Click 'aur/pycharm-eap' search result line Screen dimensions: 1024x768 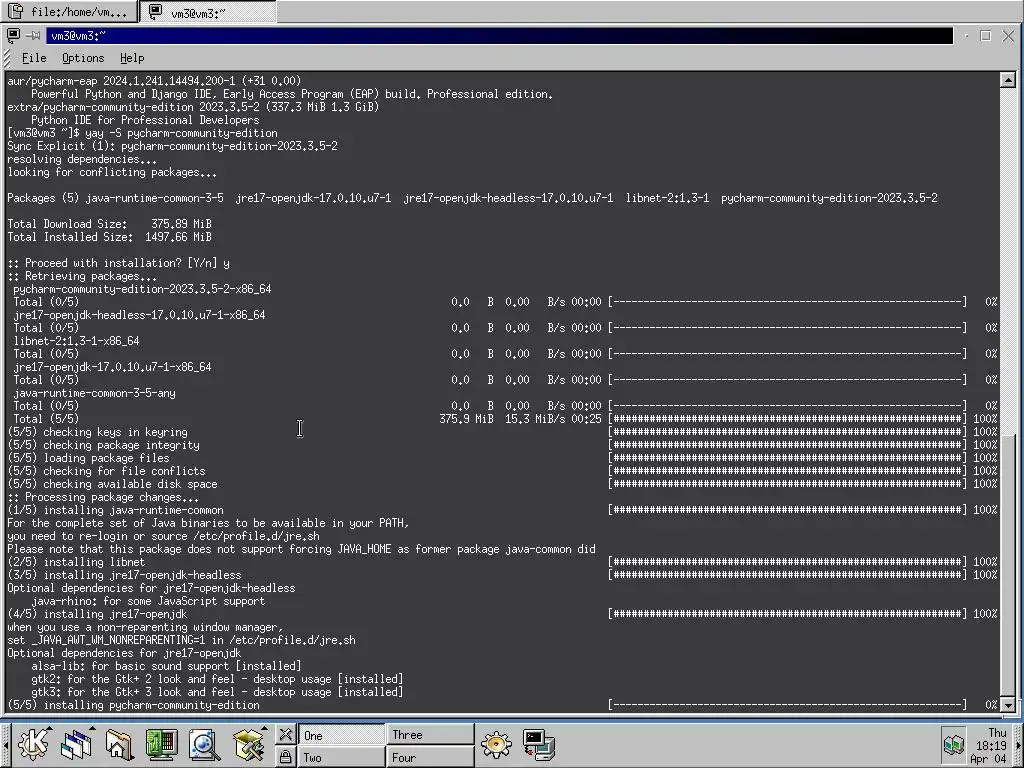[154, 81]
